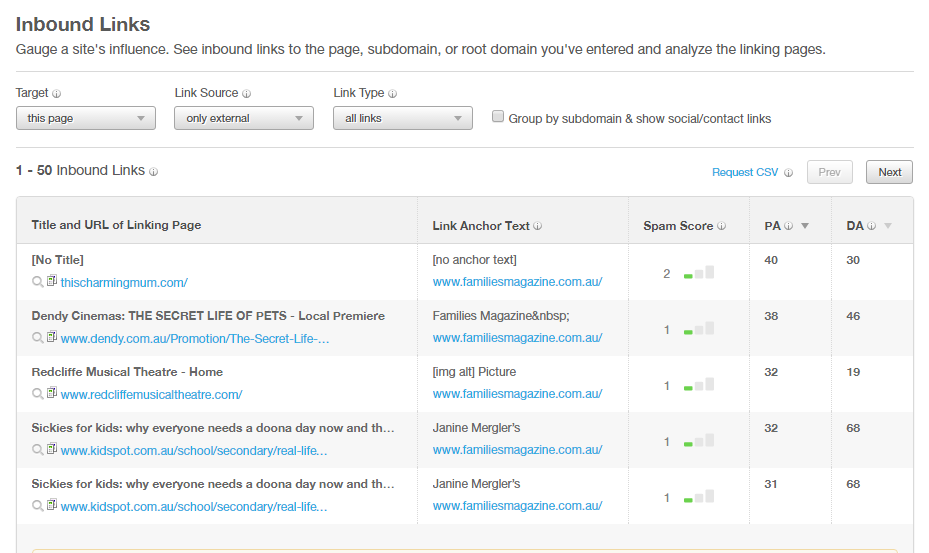Click page icon beside kidspot link with PA 31
Screen dimensions: 929x553
[x=52, y=504]
